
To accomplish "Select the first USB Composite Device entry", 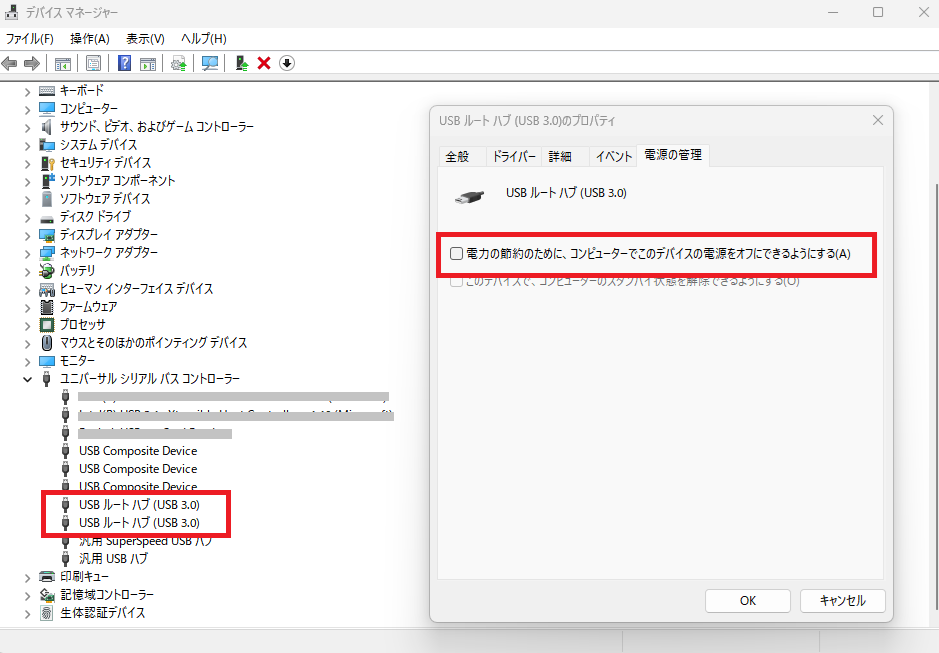I will 138,451.
